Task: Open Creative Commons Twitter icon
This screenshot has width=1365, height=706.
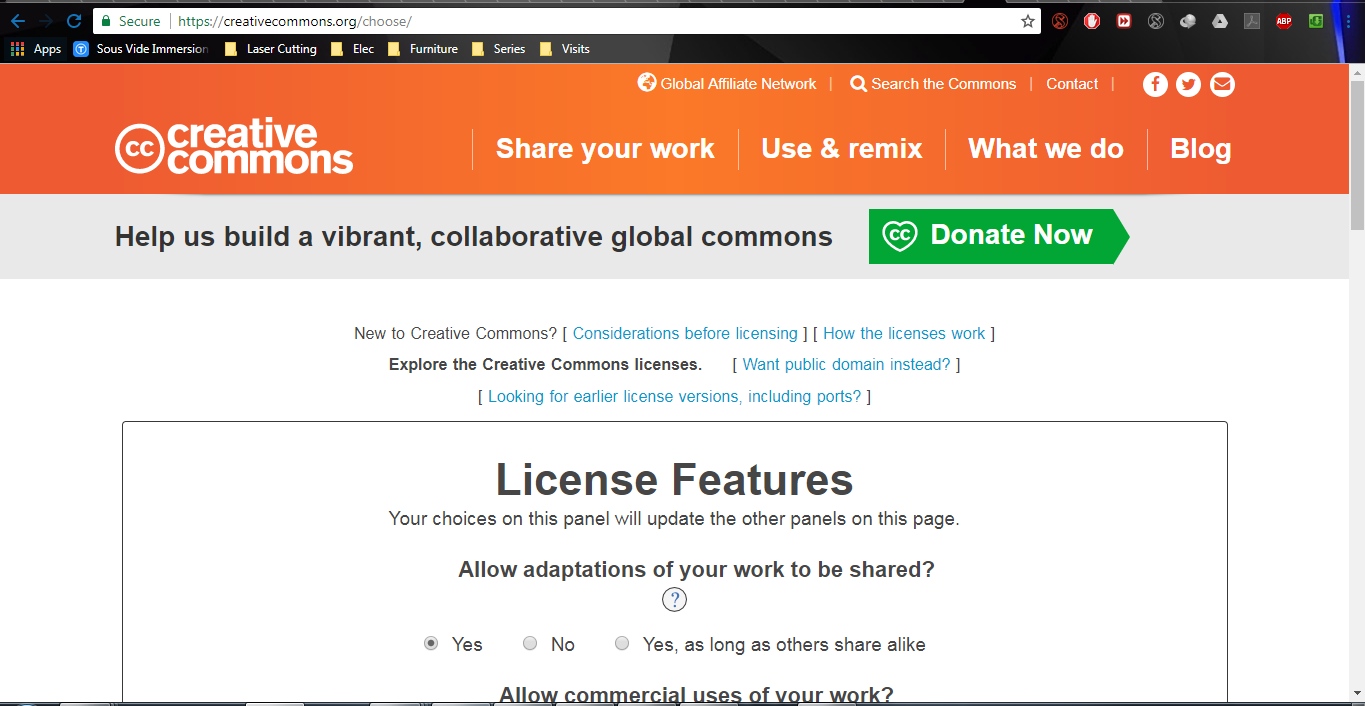Action: [1188, 85]
